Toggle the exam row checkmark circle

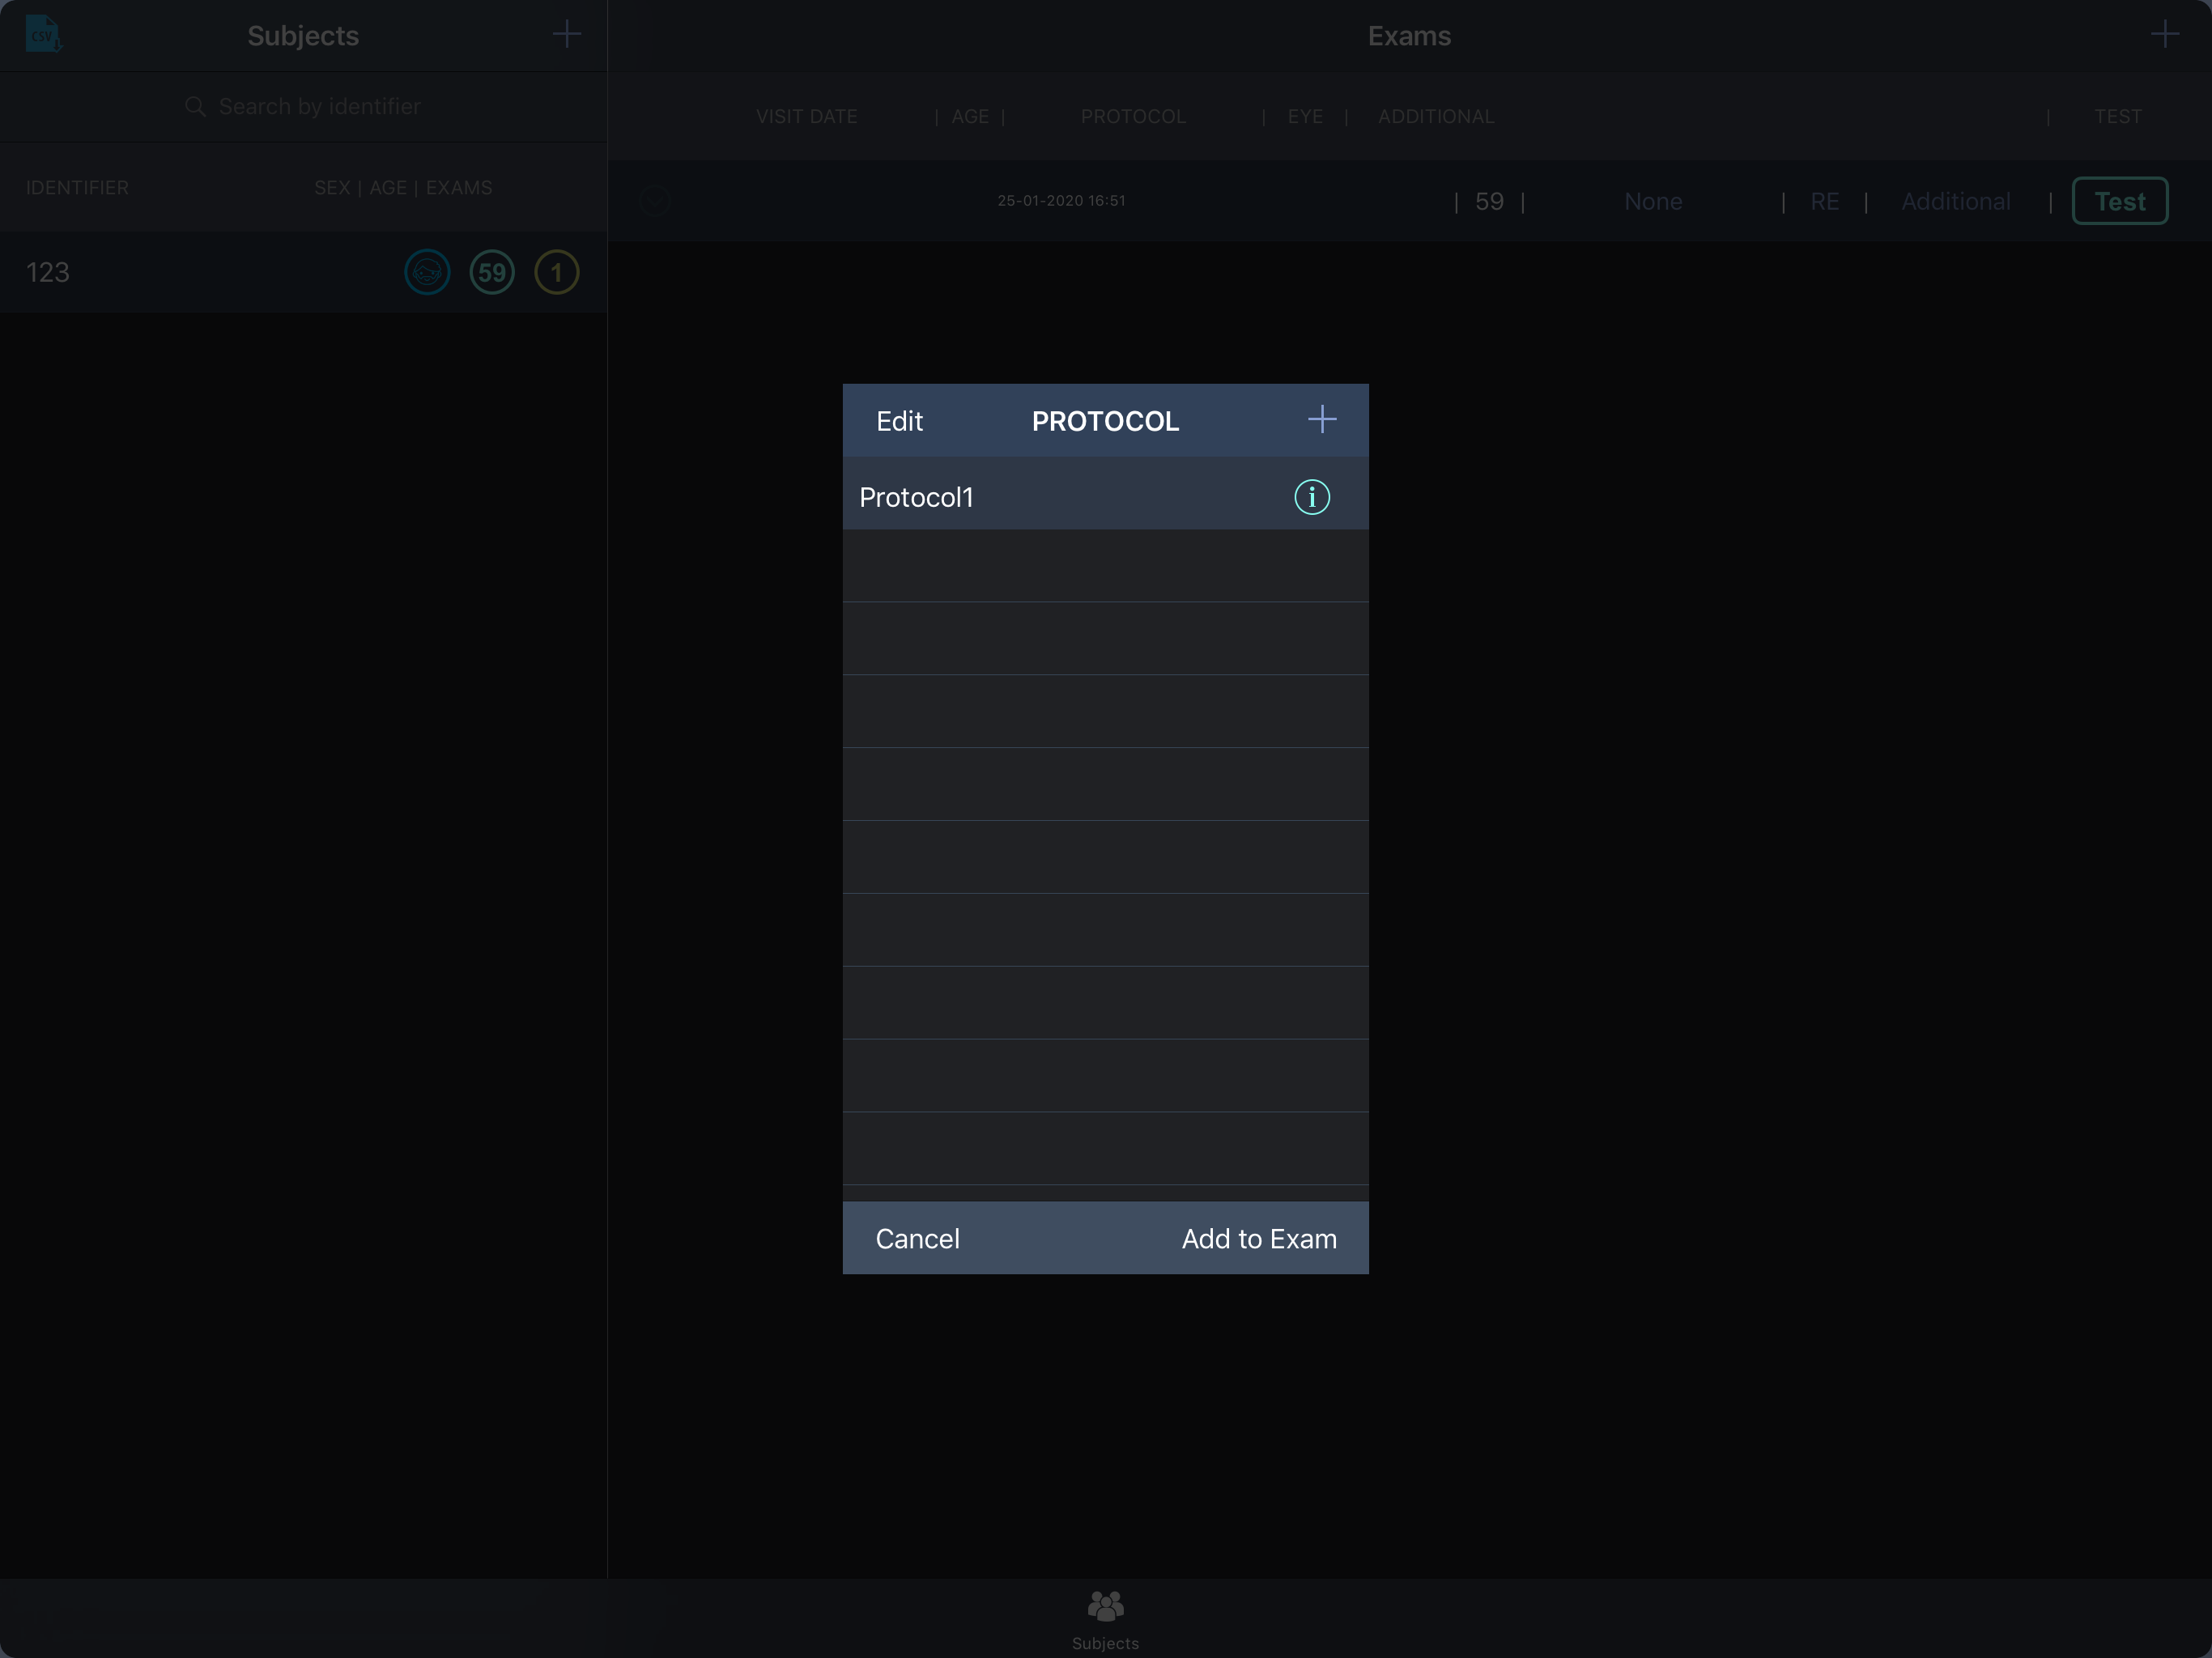point(655,201)
